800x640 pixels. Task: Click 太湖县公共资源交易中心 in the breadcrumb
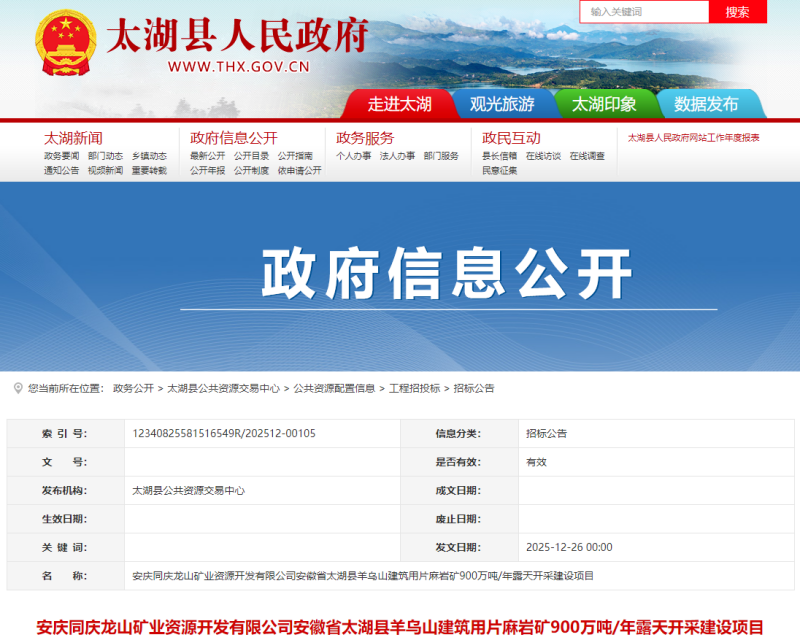pos(223,388)
